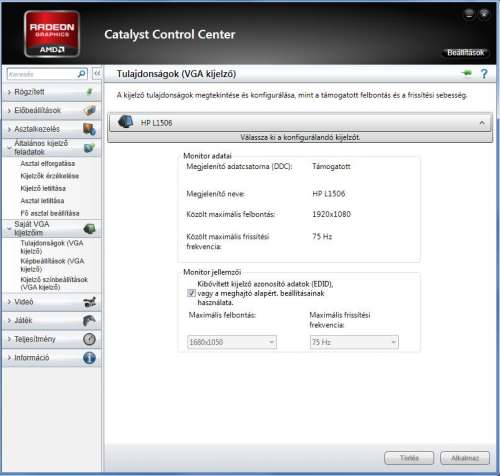Image resolution: width=500 pixels, height=476 pixels.
Task: Collapse the HP L1506 display selector chevron
Action: click(x=482, y=123)
